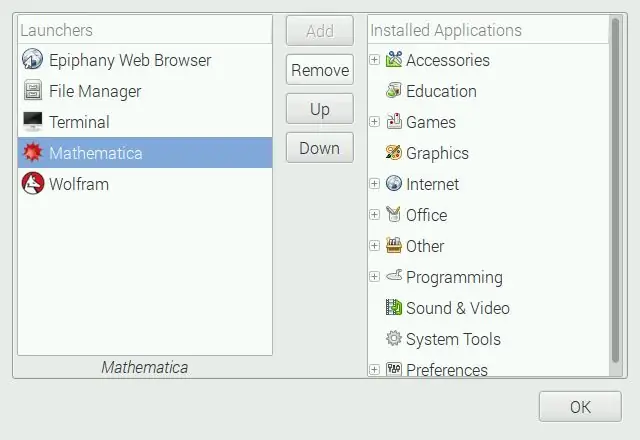Select the Wolfram wolf icon

click(32, 183)
